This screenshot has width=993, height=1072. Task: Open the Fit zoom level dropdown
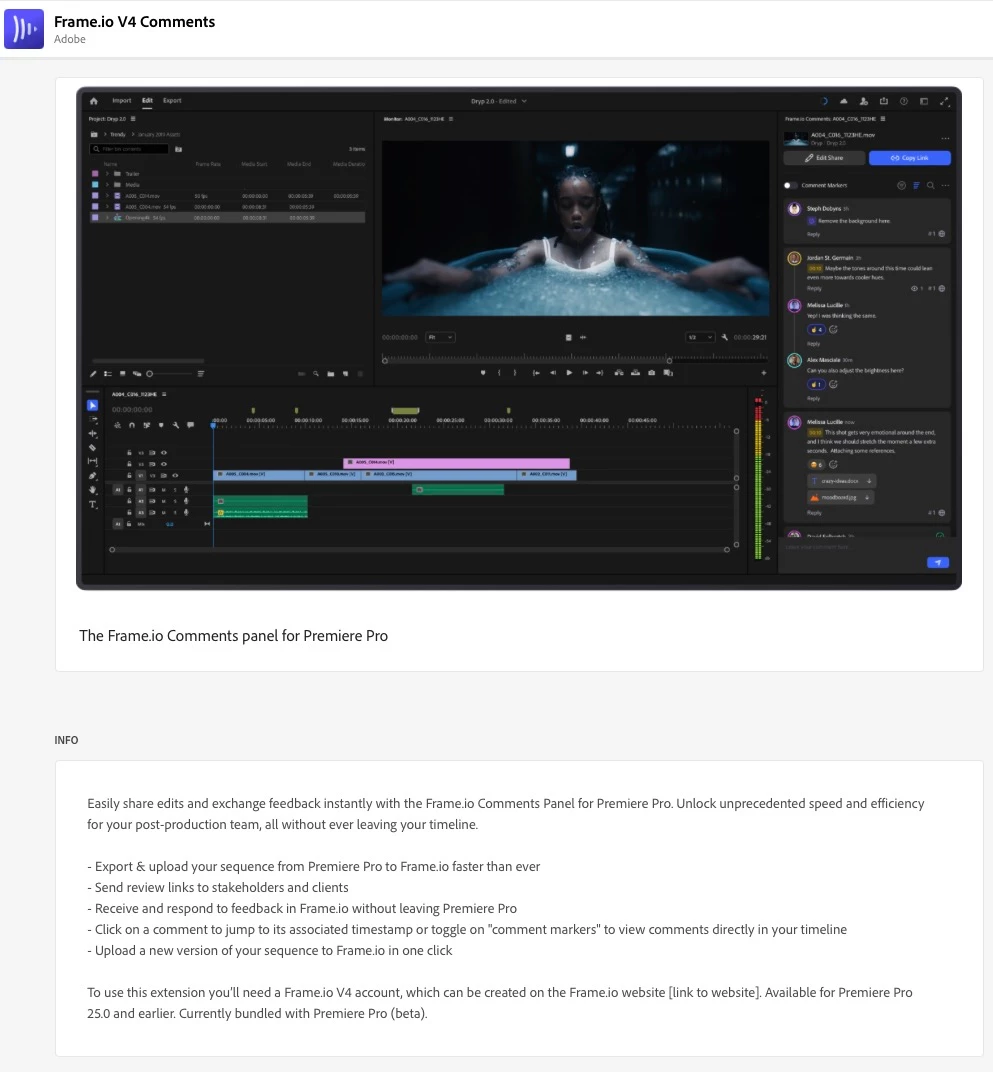[440, 337]
